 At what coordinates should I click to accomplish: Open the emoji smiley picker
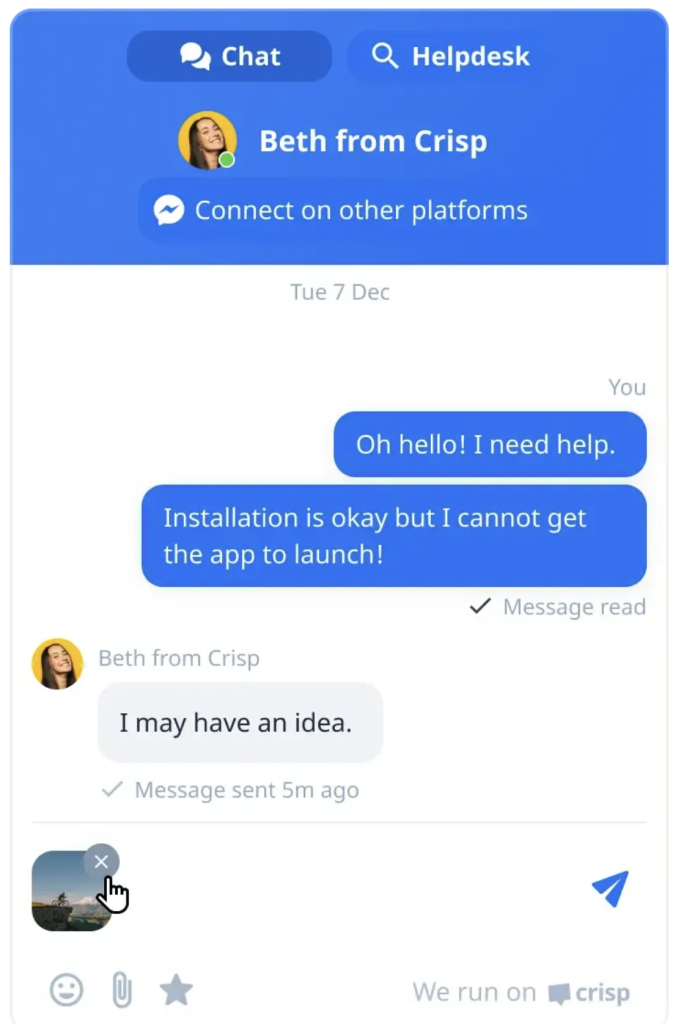pos(67,990)
